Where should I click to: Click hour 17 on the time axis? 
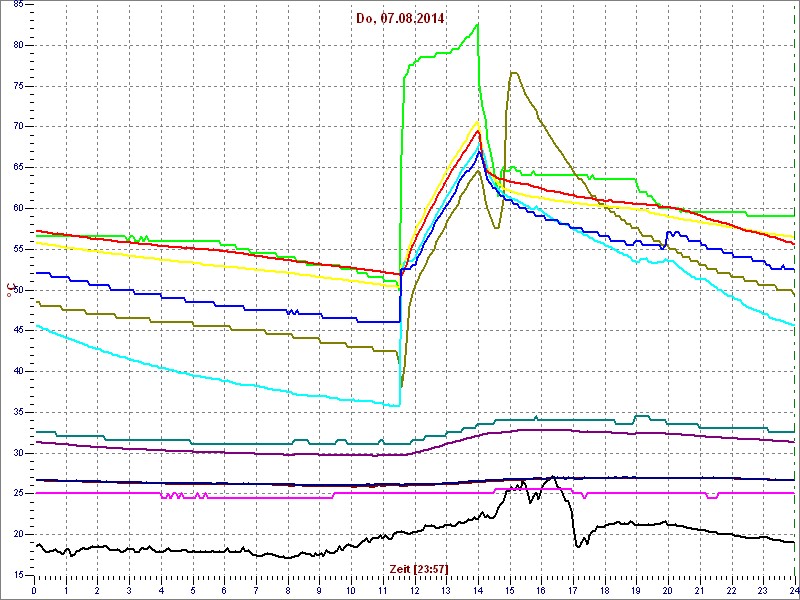pyautogui.click(x=573, y=589)
